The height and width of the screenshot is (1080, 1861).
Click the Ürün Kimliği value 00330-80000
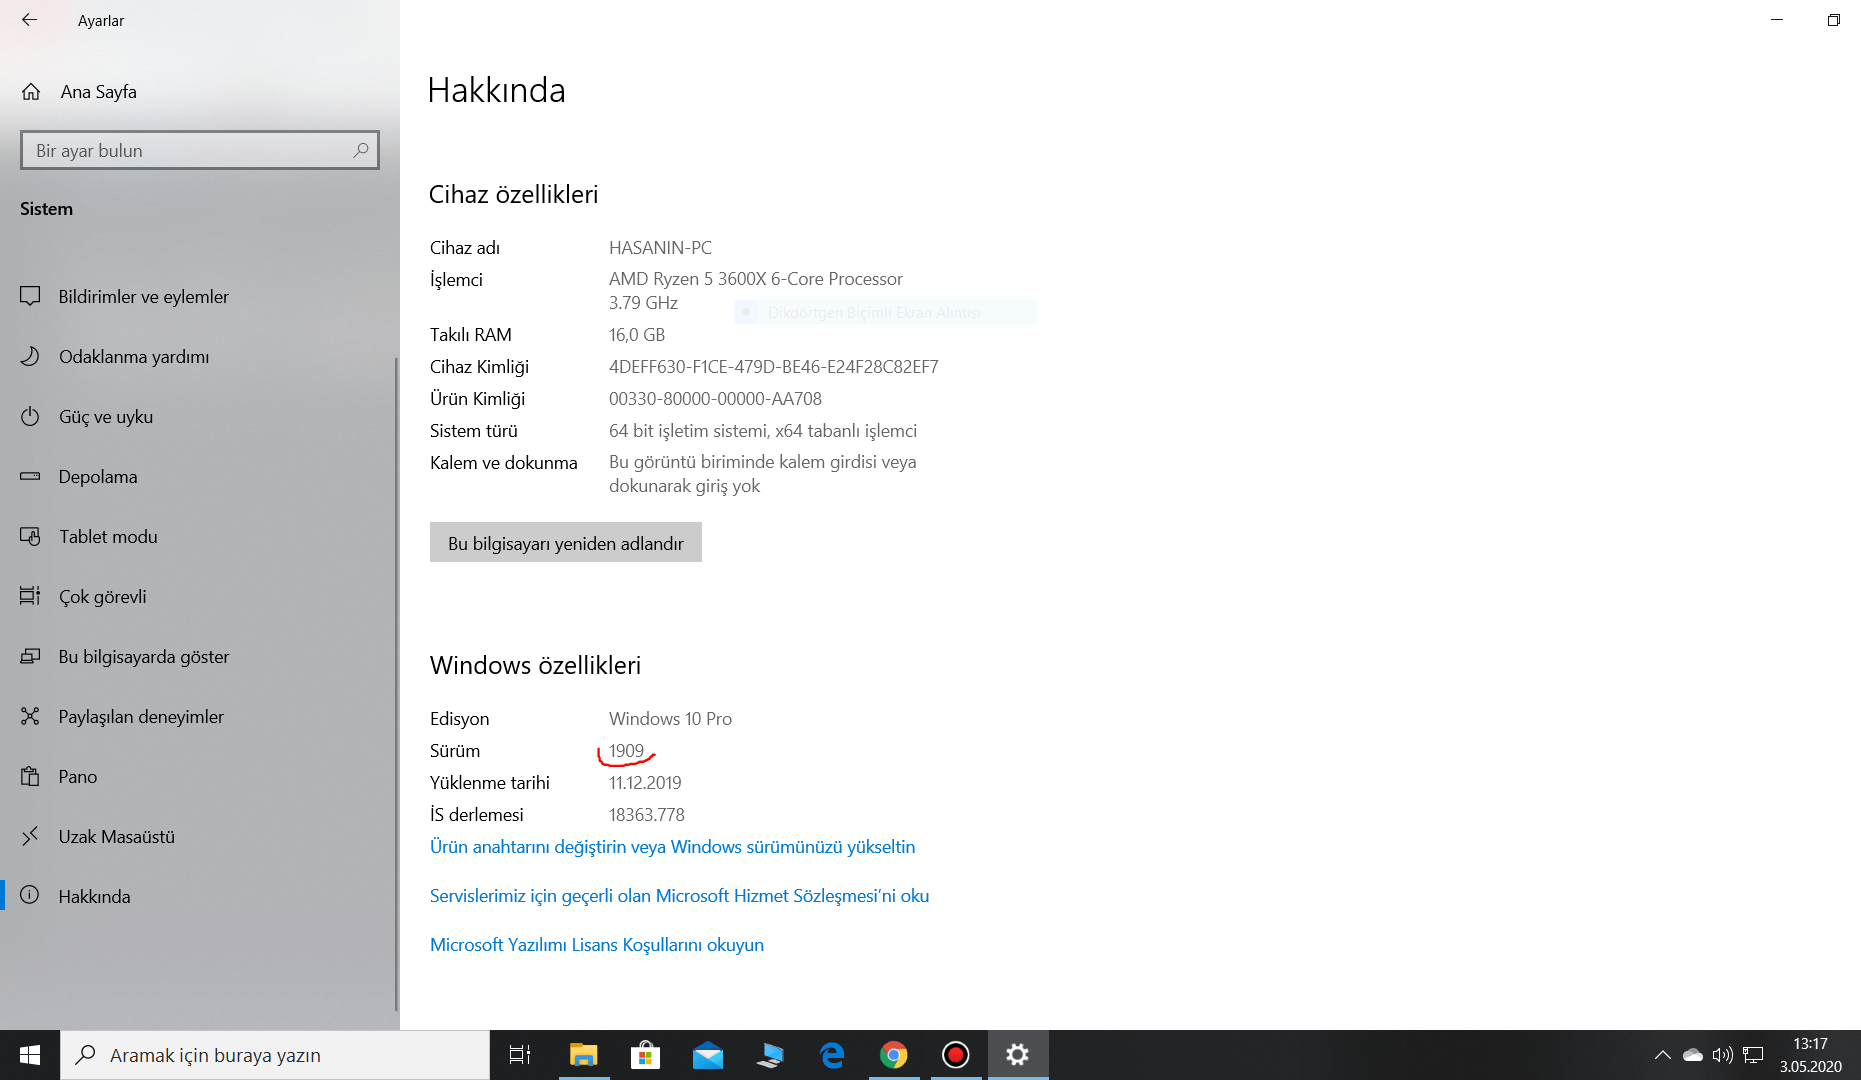[715, 399]
